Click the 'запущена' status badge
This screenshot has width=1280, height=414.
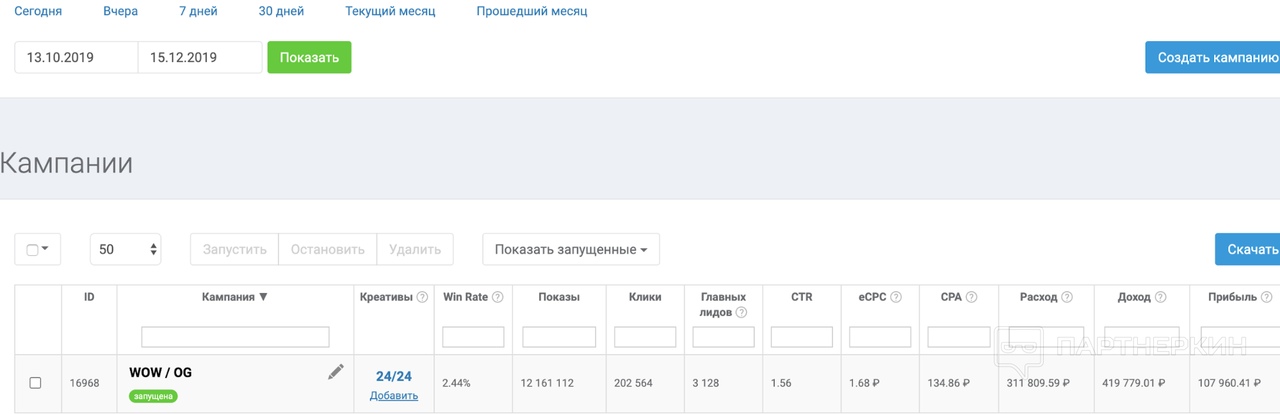[153, 396]
